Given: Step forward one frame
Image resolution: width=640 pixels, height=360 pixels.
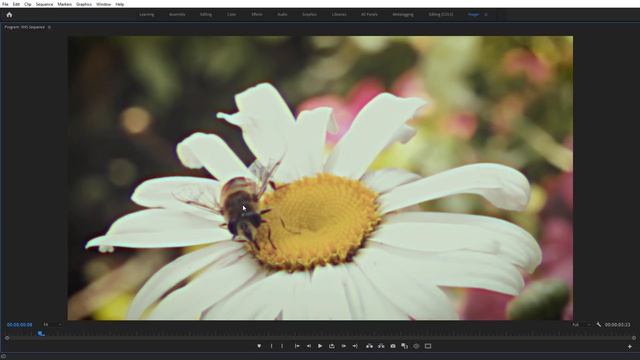Looking at the screenshot, I should click(344, 346).
